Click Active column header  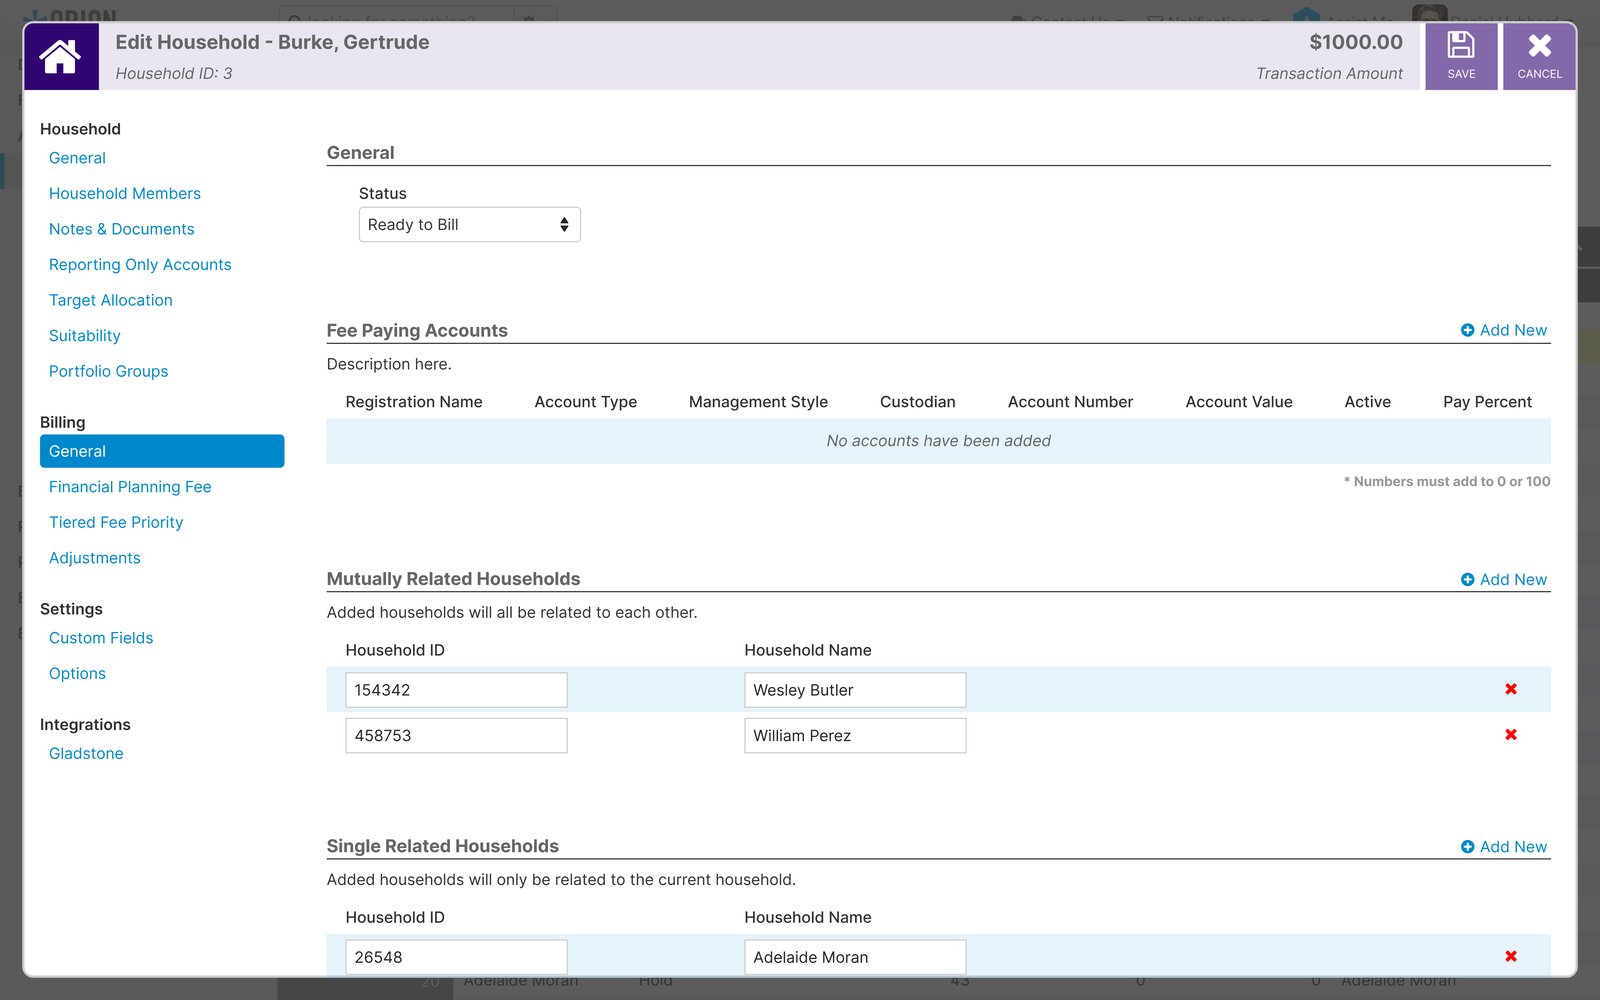pos(1368,402)
